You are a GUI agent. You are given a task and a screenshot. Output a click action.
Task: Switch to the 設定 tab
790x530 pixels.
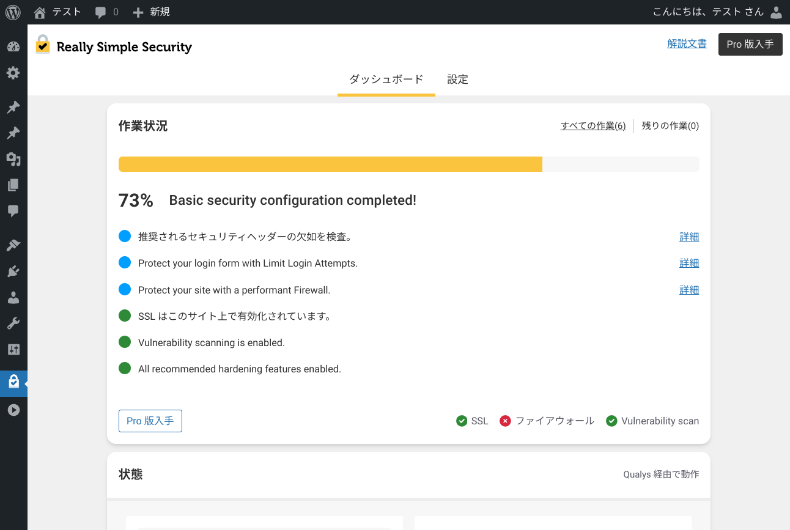[458, 79]
